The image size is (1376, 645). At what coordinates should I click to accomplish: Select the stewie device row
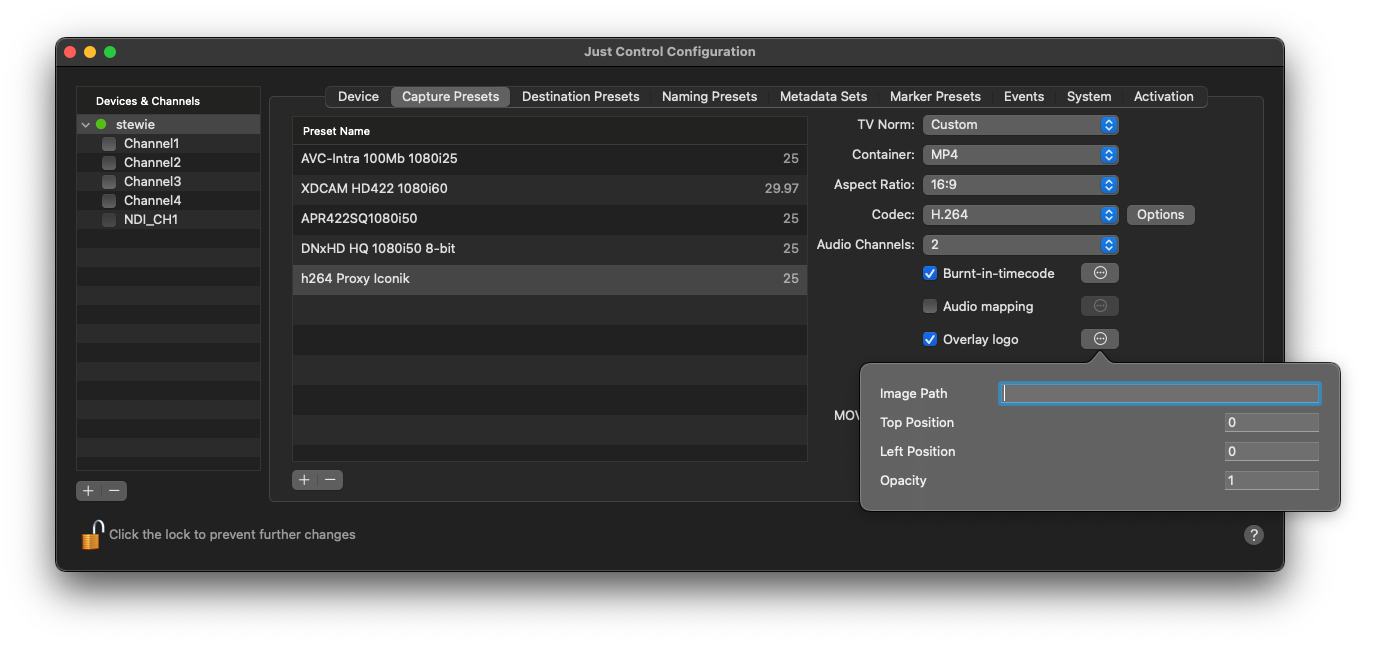pyautogui.click(x=168, y=125)
